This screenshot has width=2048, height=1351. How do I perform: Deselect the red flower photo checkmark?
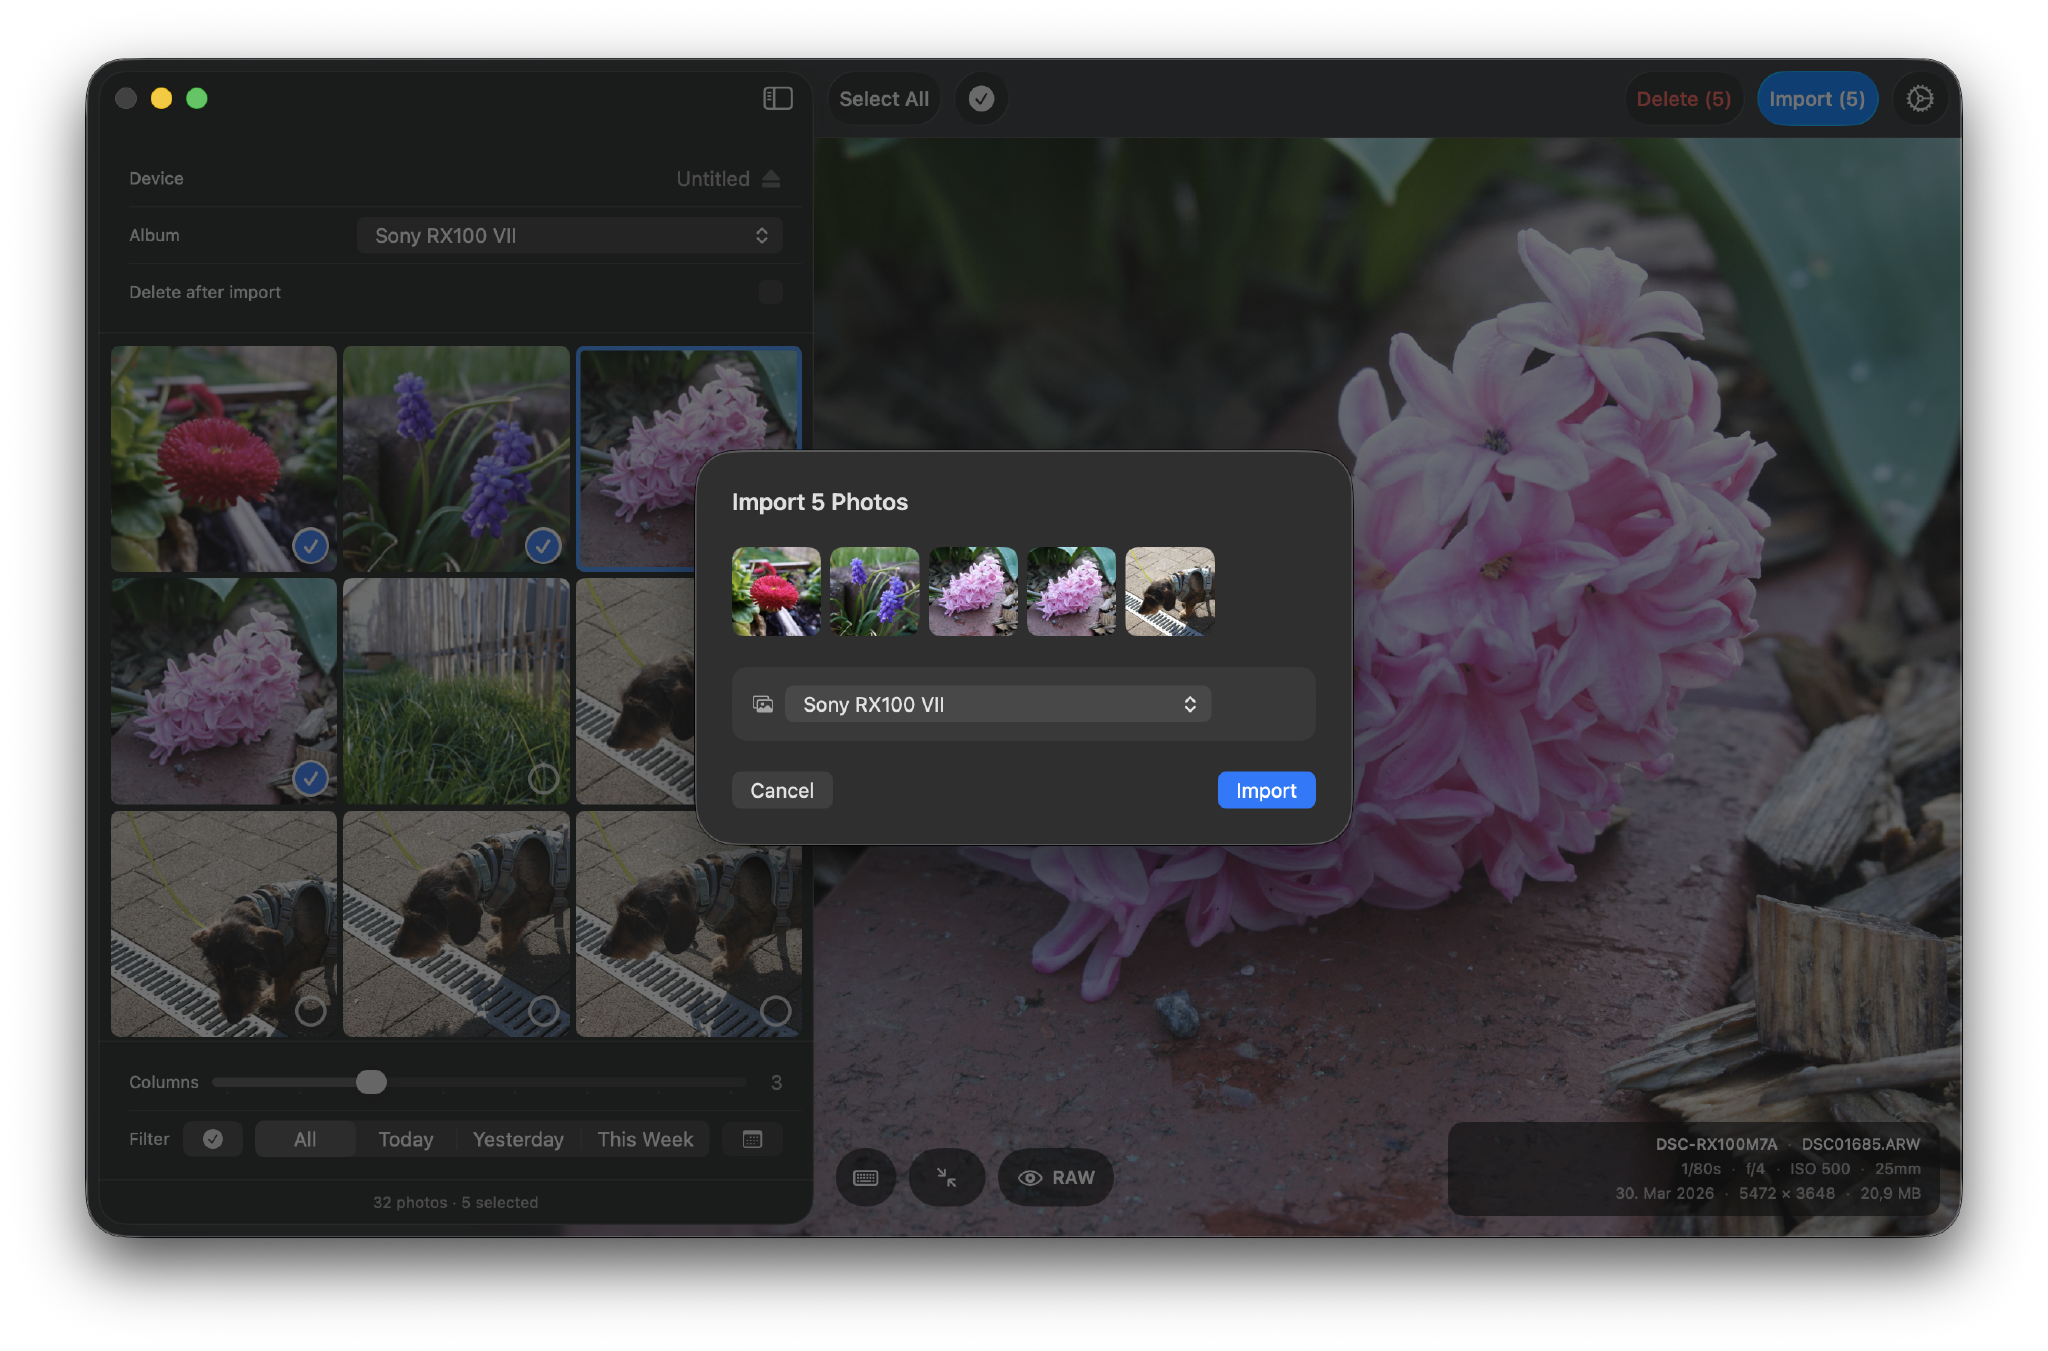[x=310, y=546]
